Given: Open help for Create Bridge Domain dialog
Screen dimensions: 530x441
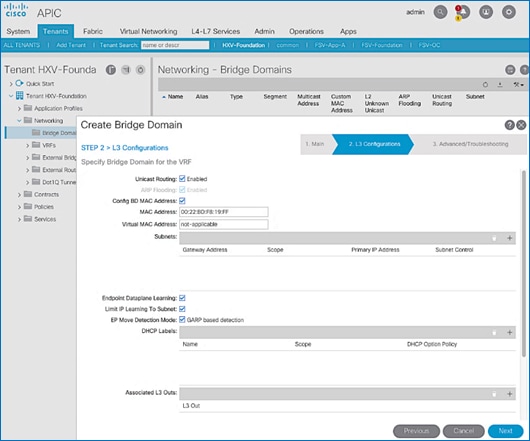Looking at the screenshot, I should (509, 125).
